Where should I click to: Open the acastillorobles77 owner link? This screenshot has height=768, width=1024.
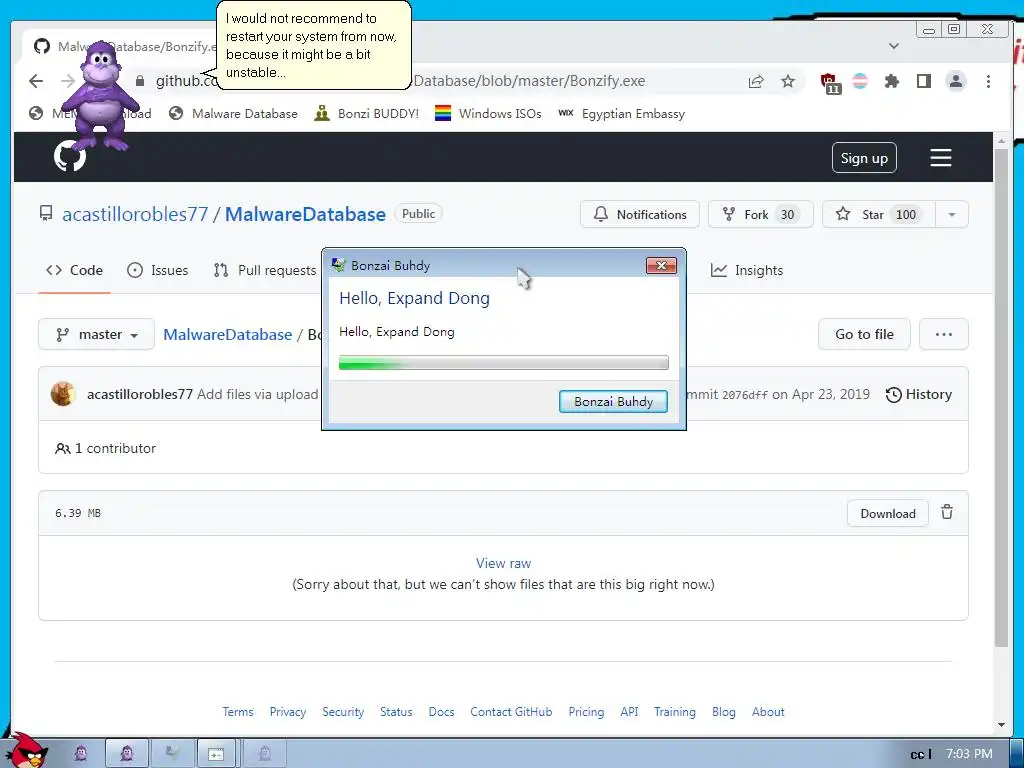point(135,214)
